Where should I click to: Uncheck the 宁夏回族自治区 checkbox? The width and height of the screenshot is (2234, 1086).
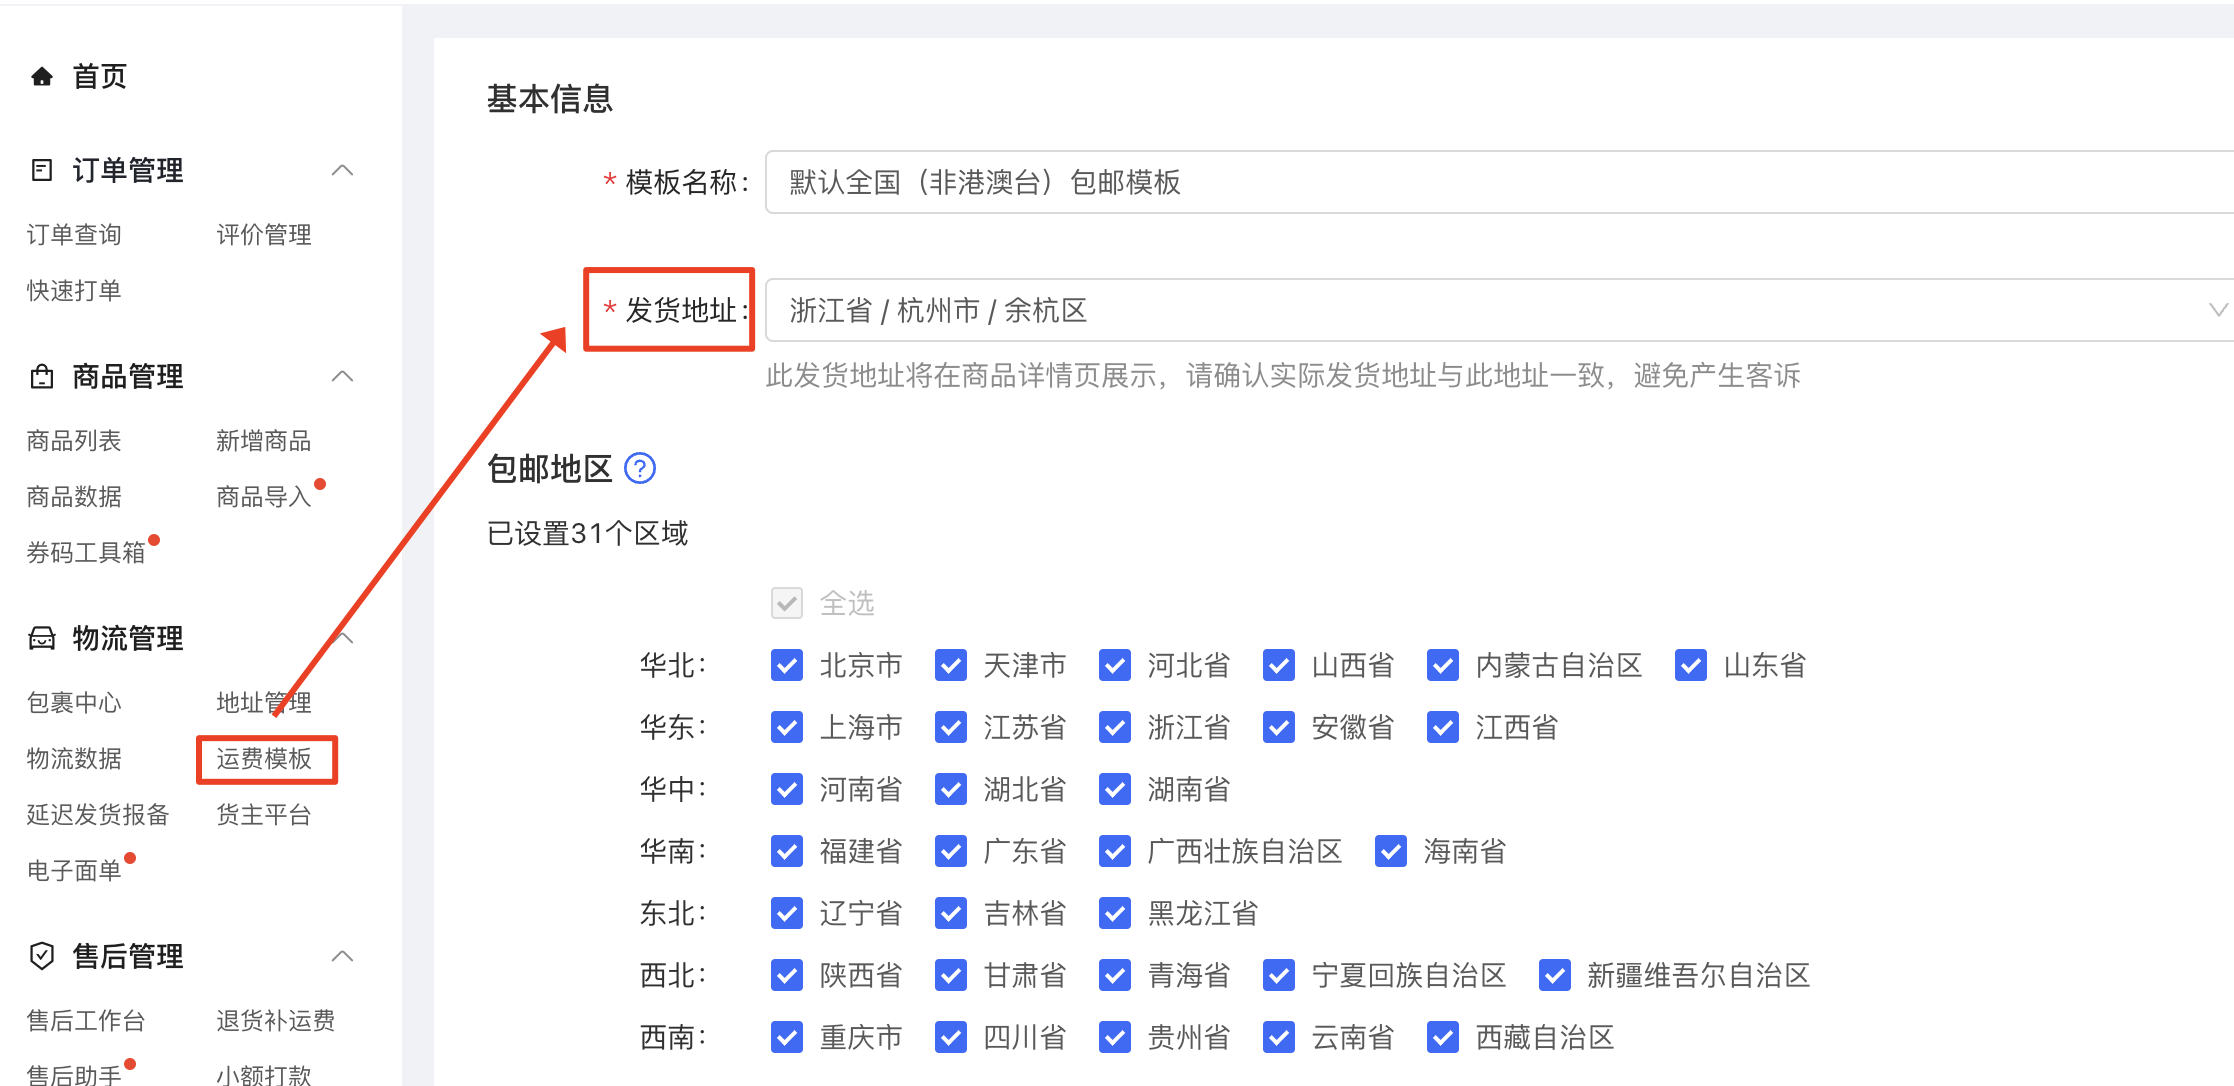pyautogui.click(x=1279, y=975)
